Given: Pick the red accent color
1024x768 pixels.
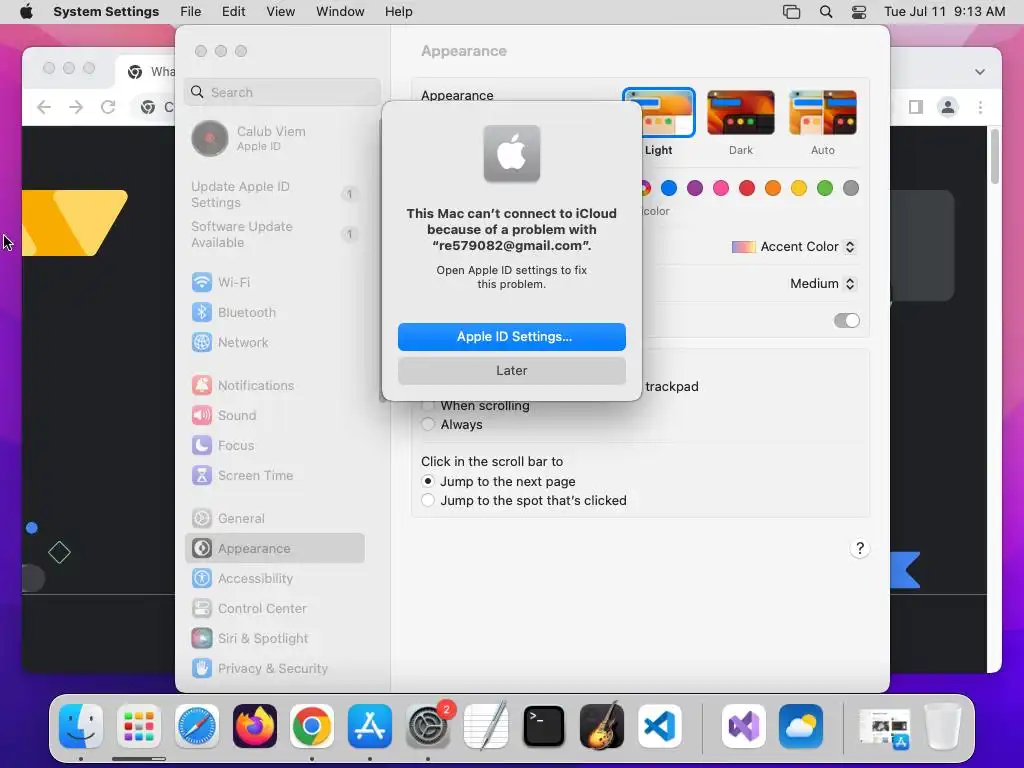Looking at the screenshot, I should pos(746,188).
